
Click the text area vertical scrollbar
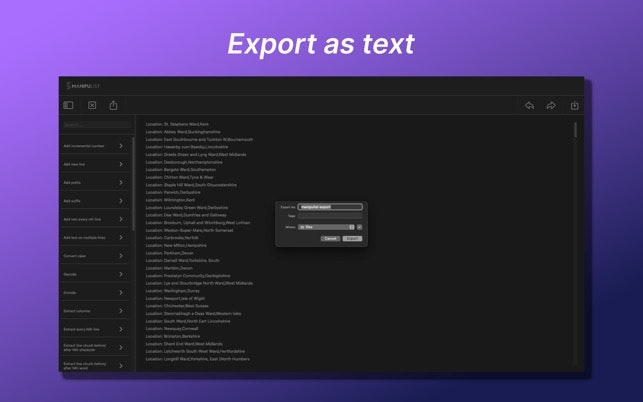pyautogui.click(x=575, y=130)
